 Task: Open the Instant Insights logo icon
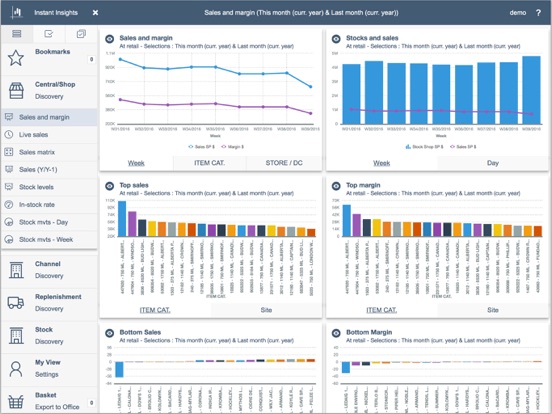pos(16,13)
